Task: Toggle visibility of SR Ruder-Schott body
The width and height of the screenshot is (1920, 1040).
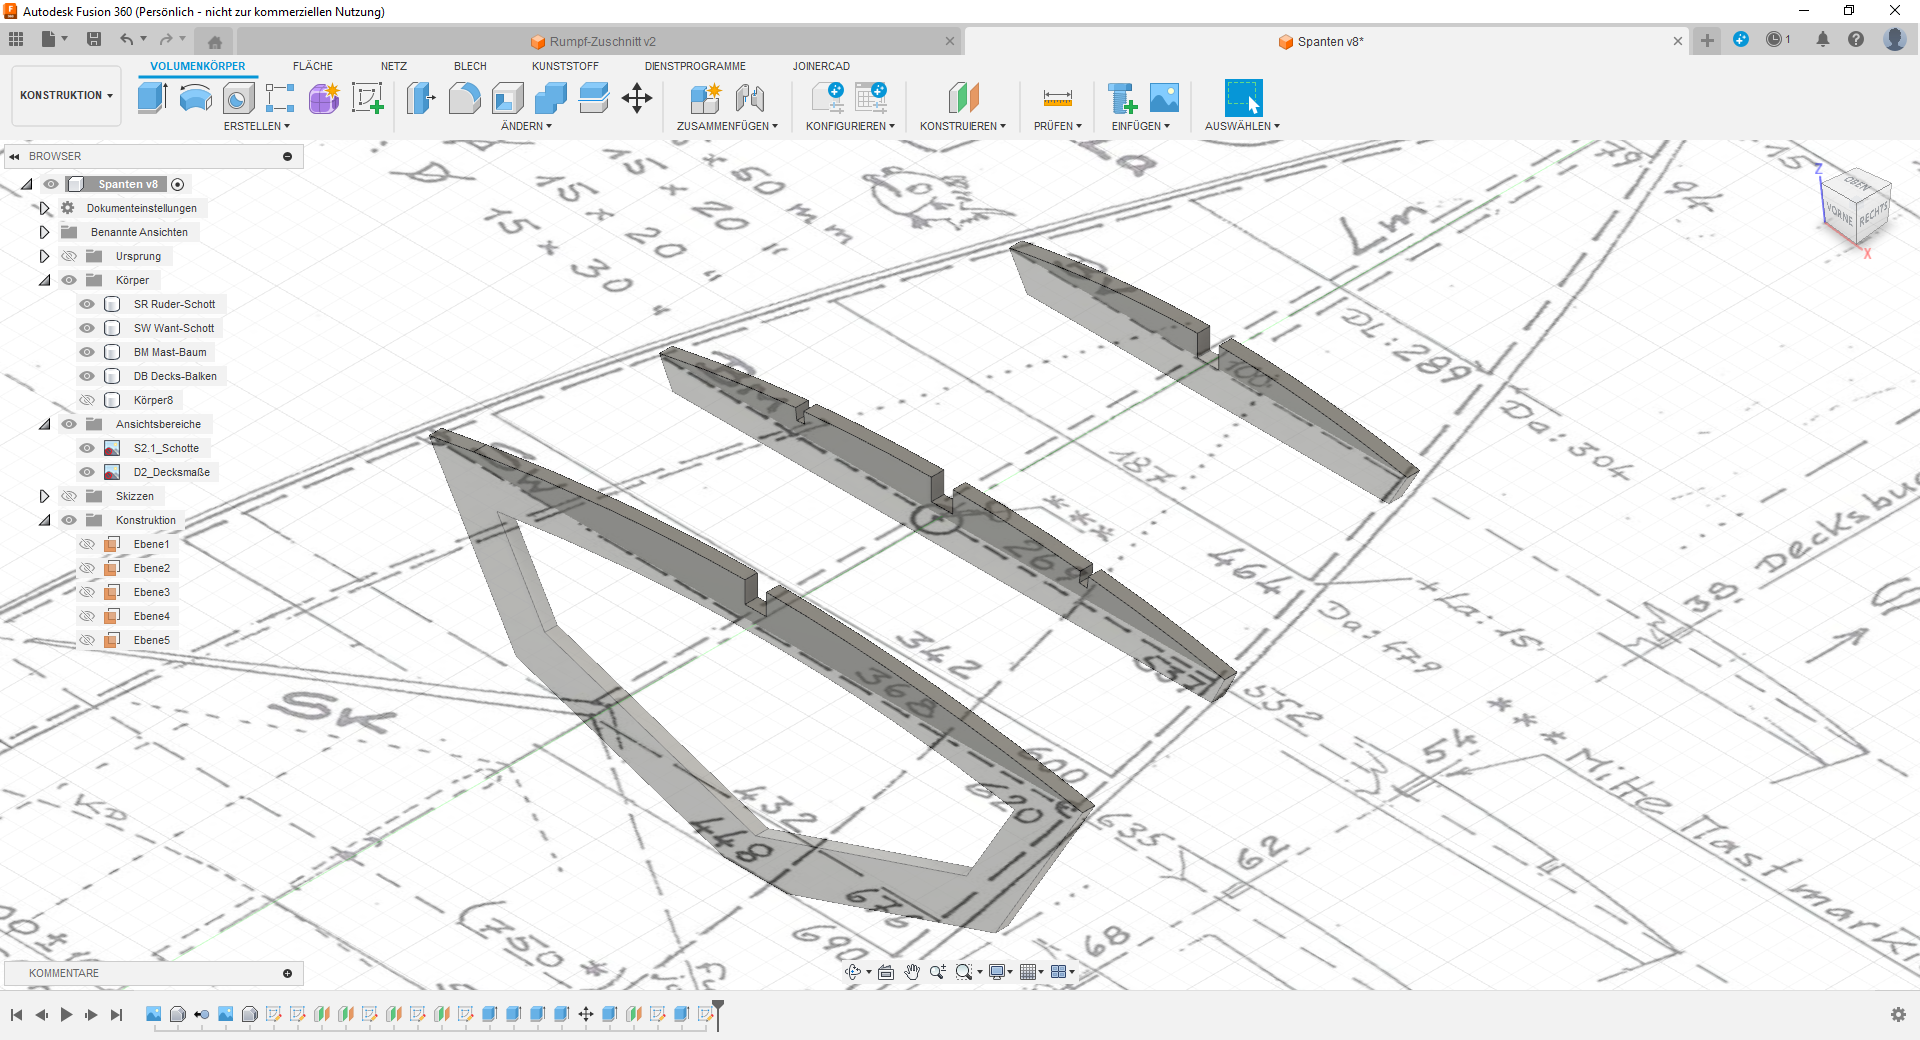Action: coord(87,304)
